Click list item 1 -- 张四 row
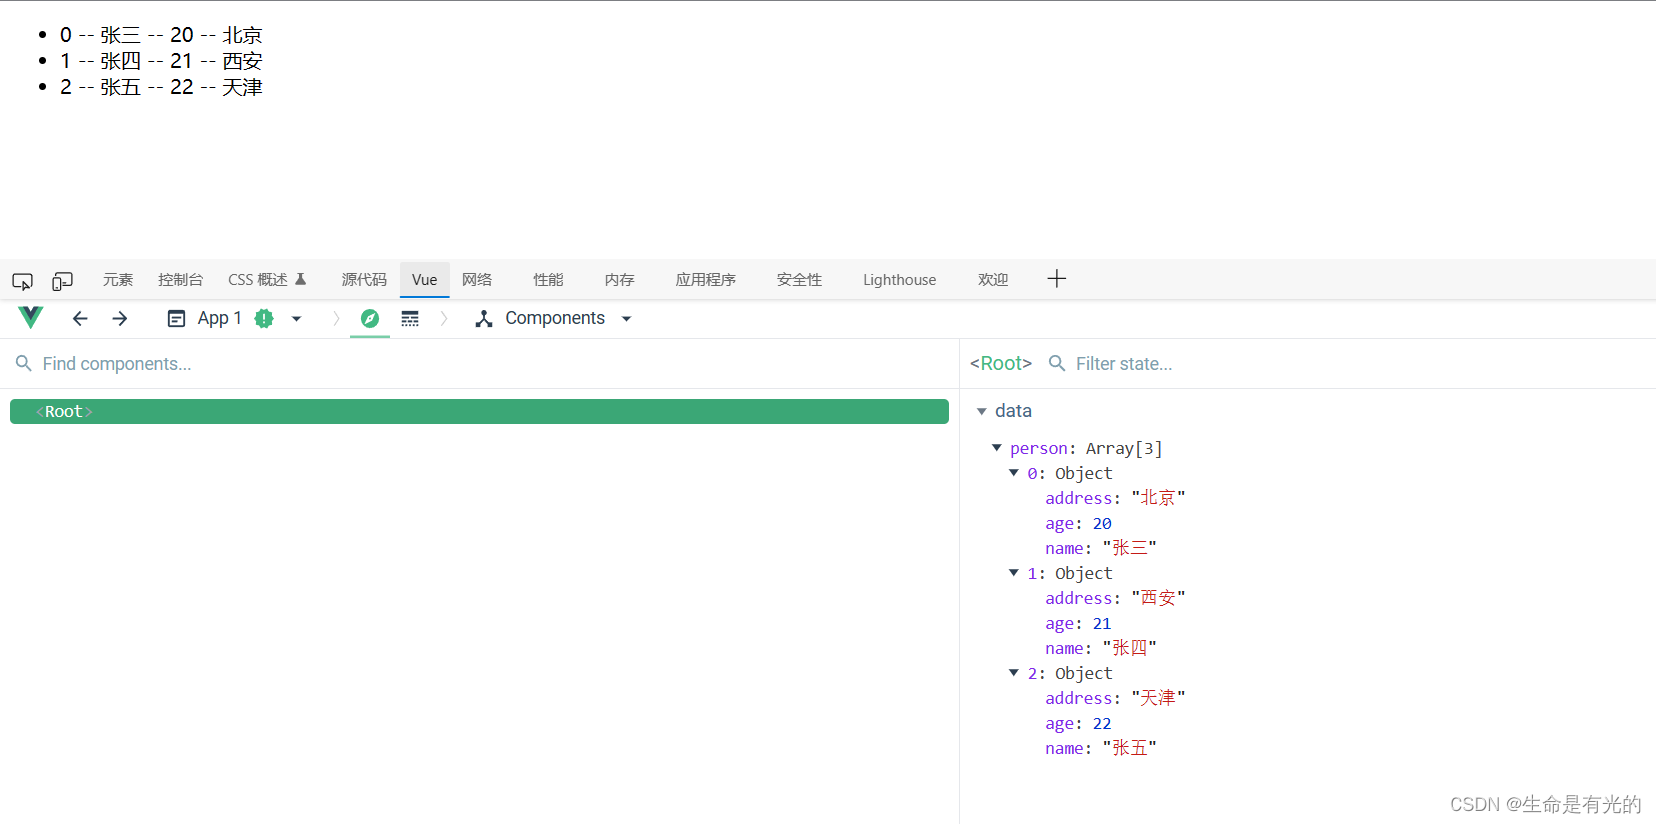 pyautogui.click(x=161, y=61)
